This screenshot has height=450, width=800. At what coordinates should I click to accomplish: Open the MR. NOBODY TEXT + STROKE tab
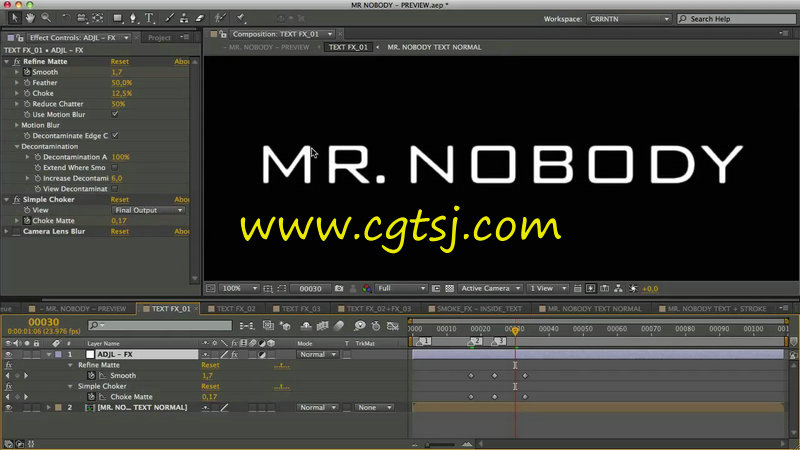coord(716,309)
